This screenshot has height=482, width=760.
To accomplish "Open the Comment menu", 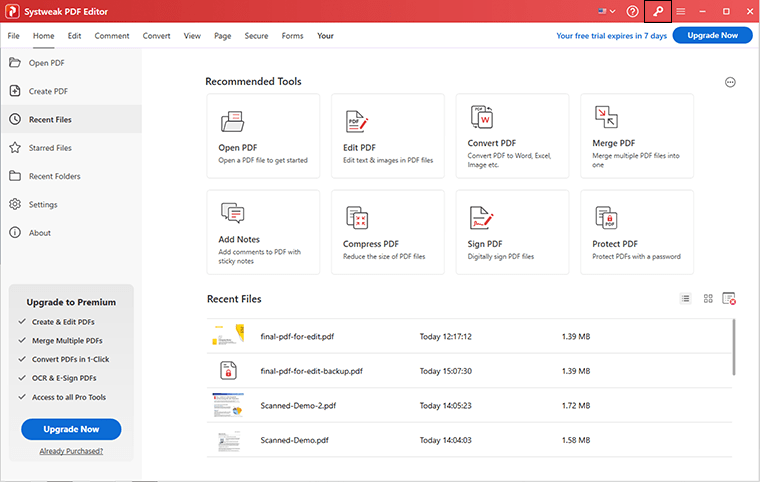I will (x=112, y=36).
